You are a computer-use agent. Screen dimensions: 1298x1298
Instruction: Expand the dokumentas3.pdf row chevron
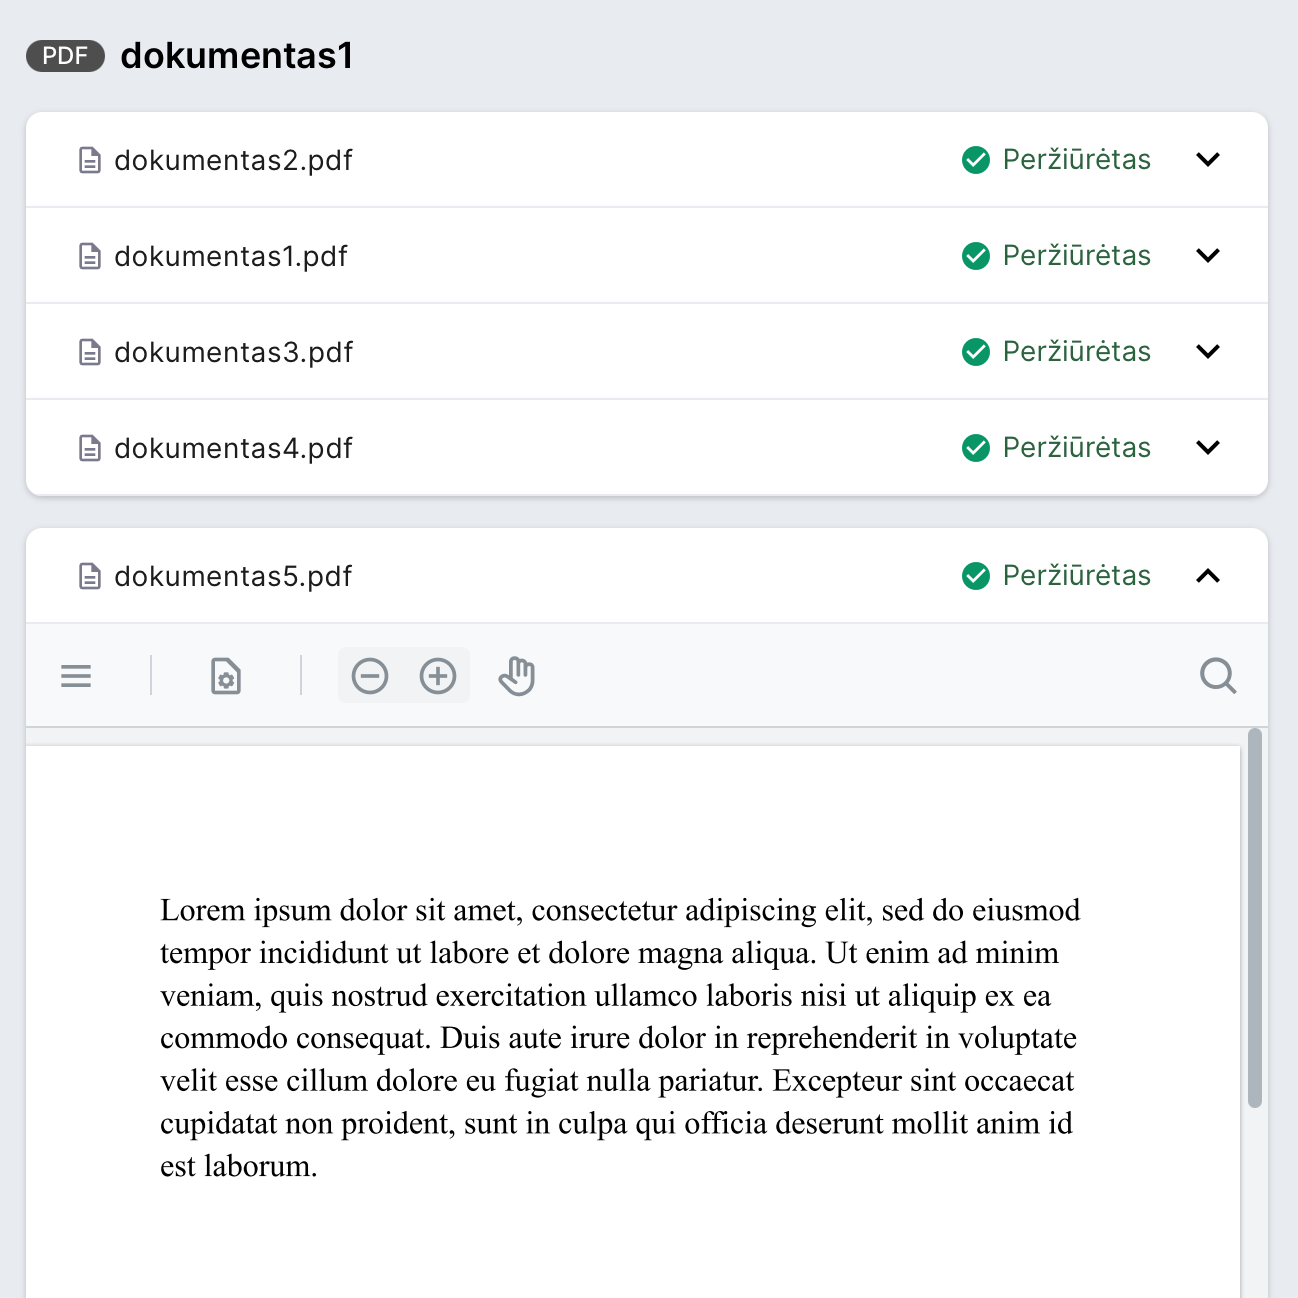point(1208,352)
